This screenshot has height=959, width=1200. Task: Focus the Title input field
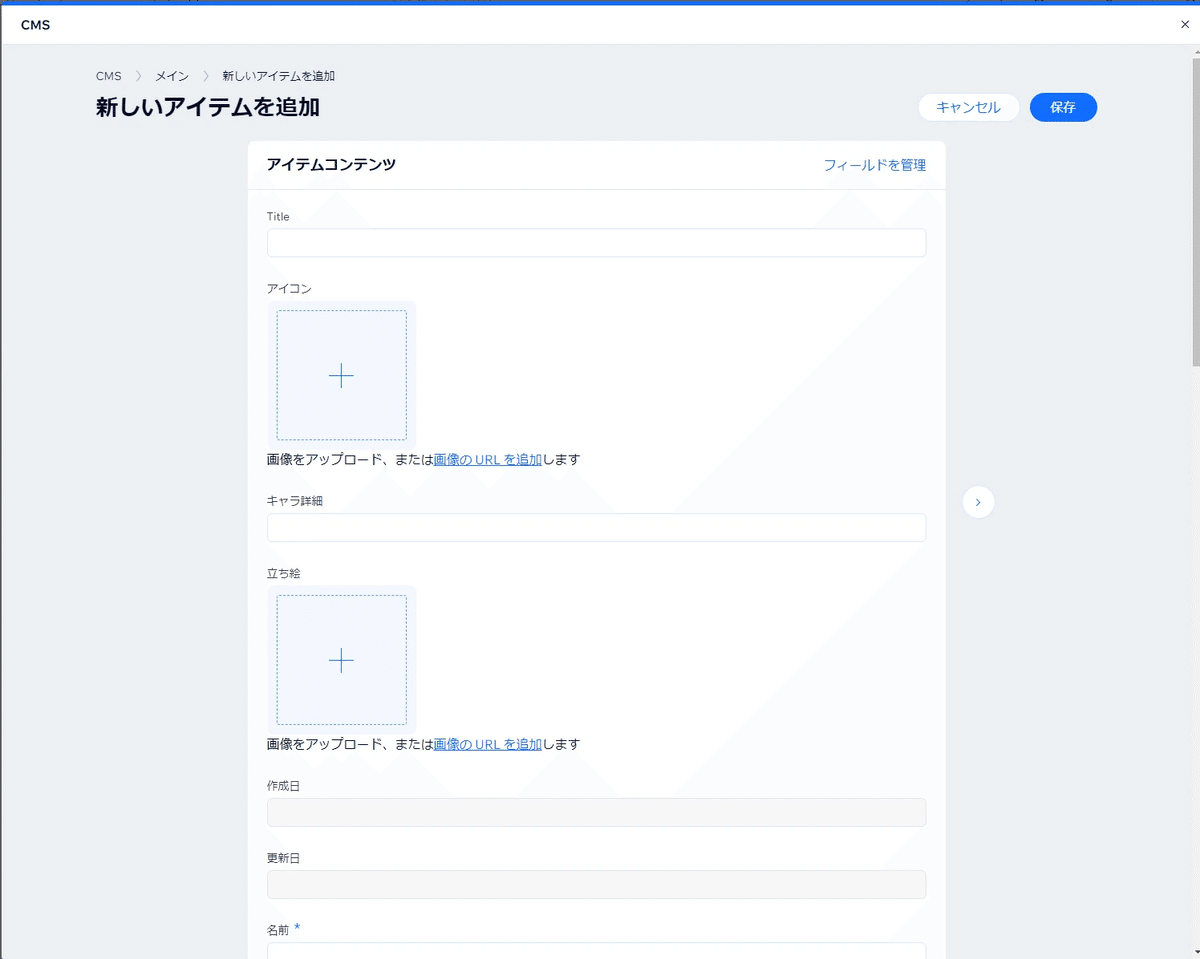(596, 243)
